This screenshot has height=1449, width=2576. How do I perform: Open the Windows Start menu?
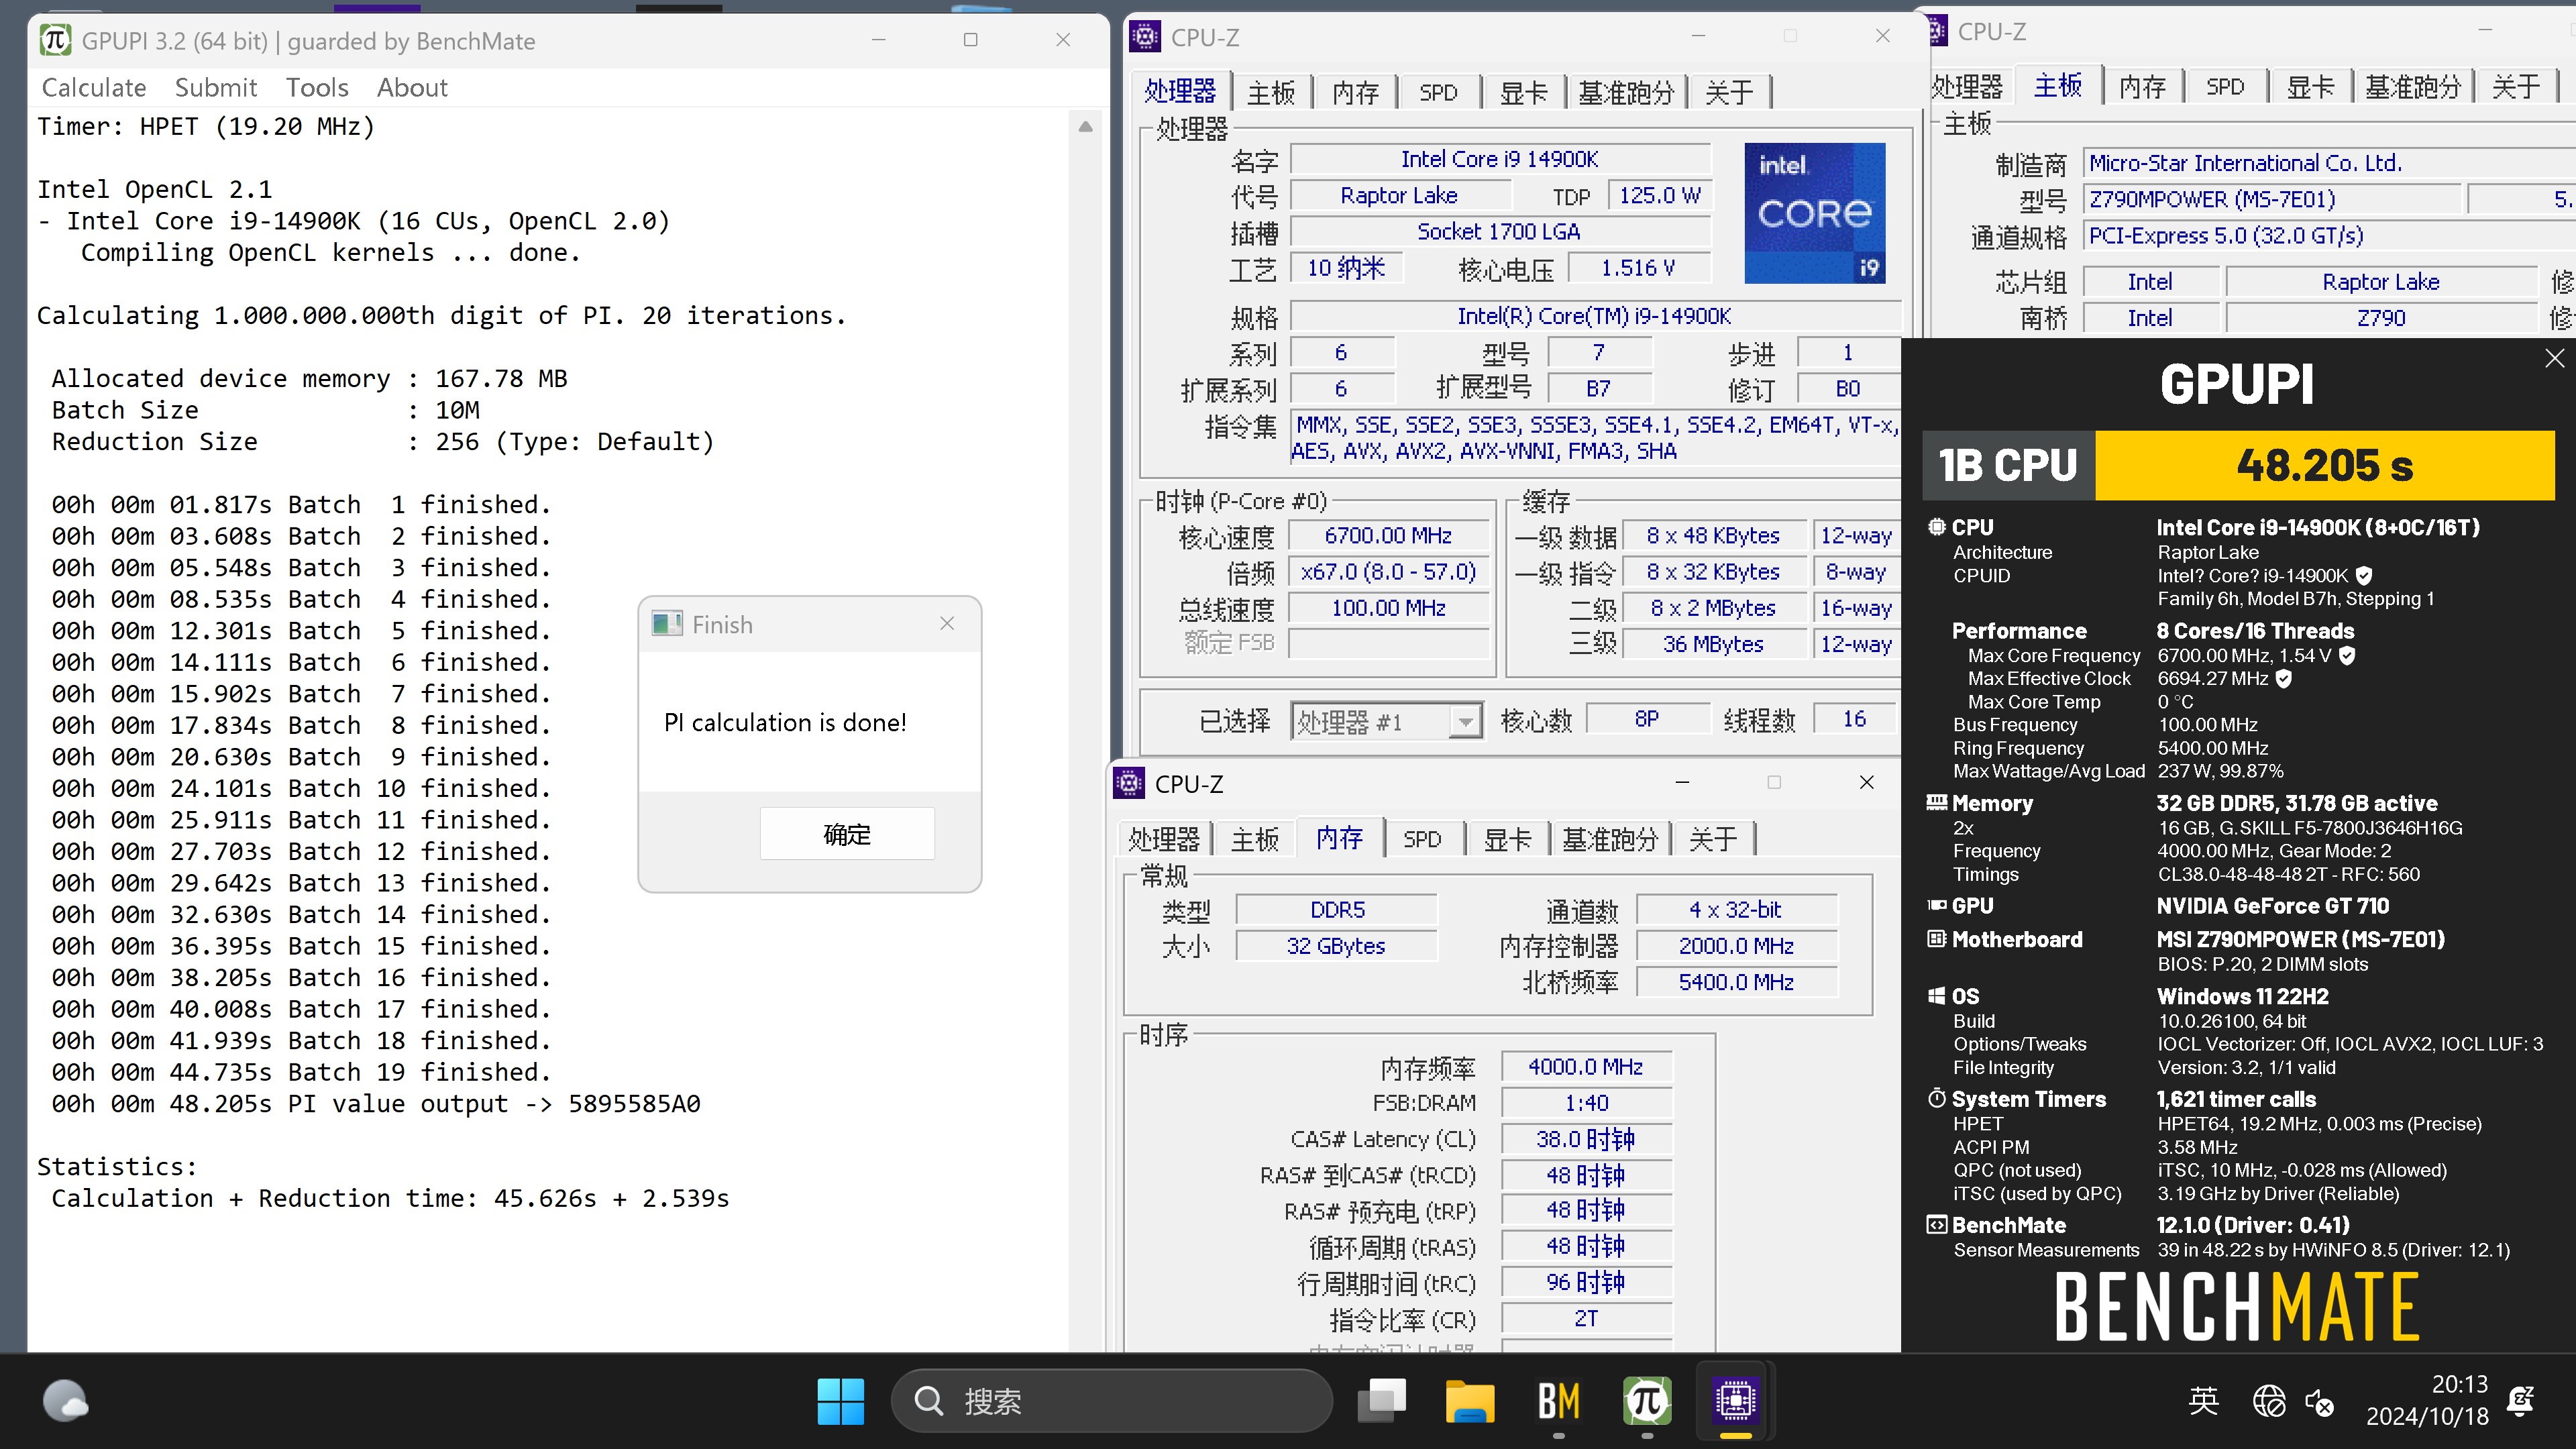pyautogui.click(x=840, y=1401)
